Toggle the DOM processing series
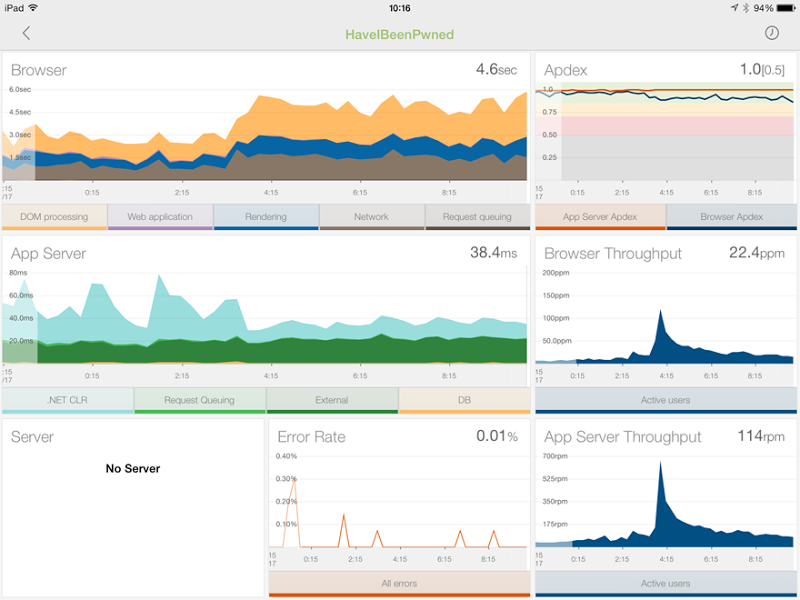The height and width of the screenshot is (600, 800). click(55, 217)
